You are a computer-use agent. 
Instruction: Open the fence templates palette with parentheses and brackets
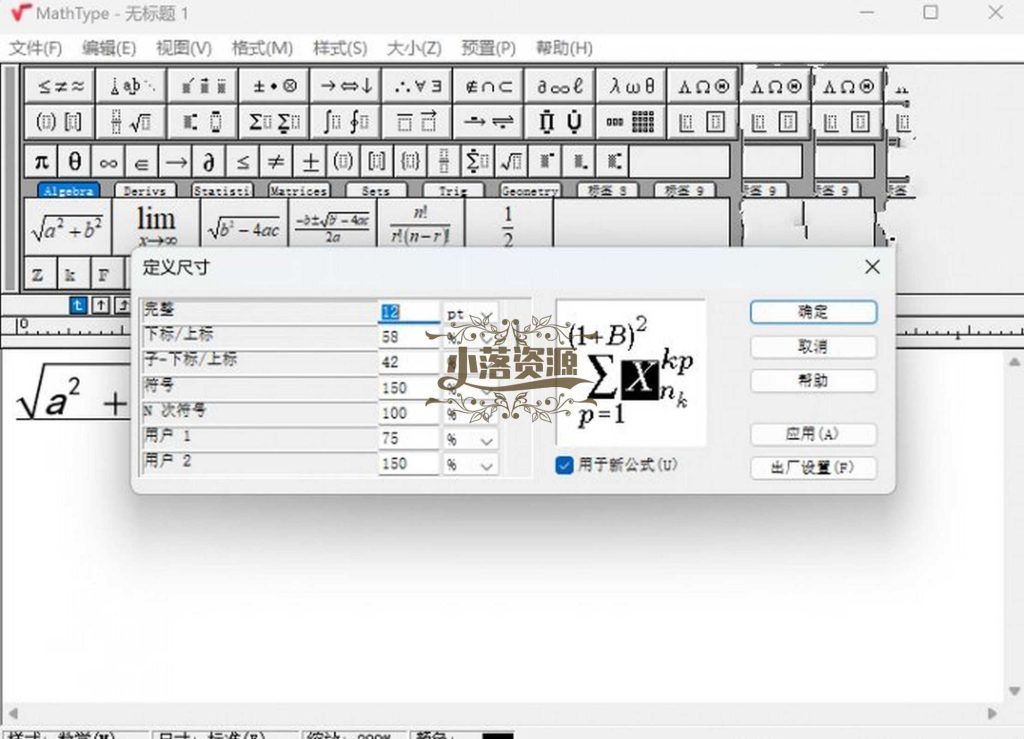[x=60, y=121]
